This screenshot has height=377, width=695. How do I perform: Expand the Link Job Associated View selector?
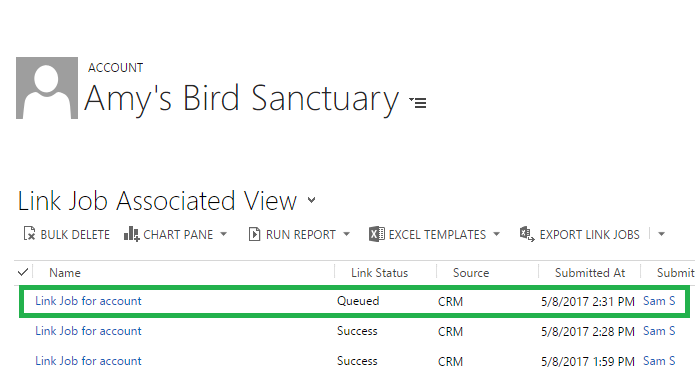[x=312, y=200]
